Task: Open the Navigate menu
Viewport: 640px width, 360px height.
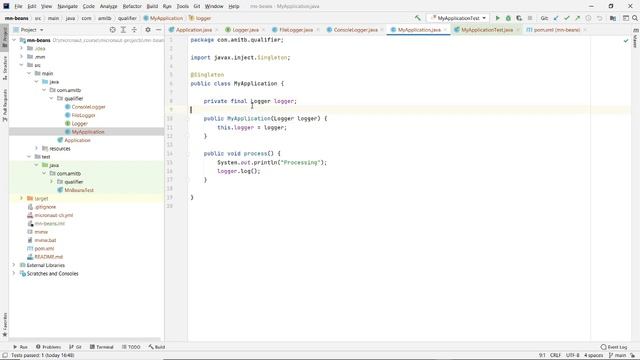Action: point(67,6)
